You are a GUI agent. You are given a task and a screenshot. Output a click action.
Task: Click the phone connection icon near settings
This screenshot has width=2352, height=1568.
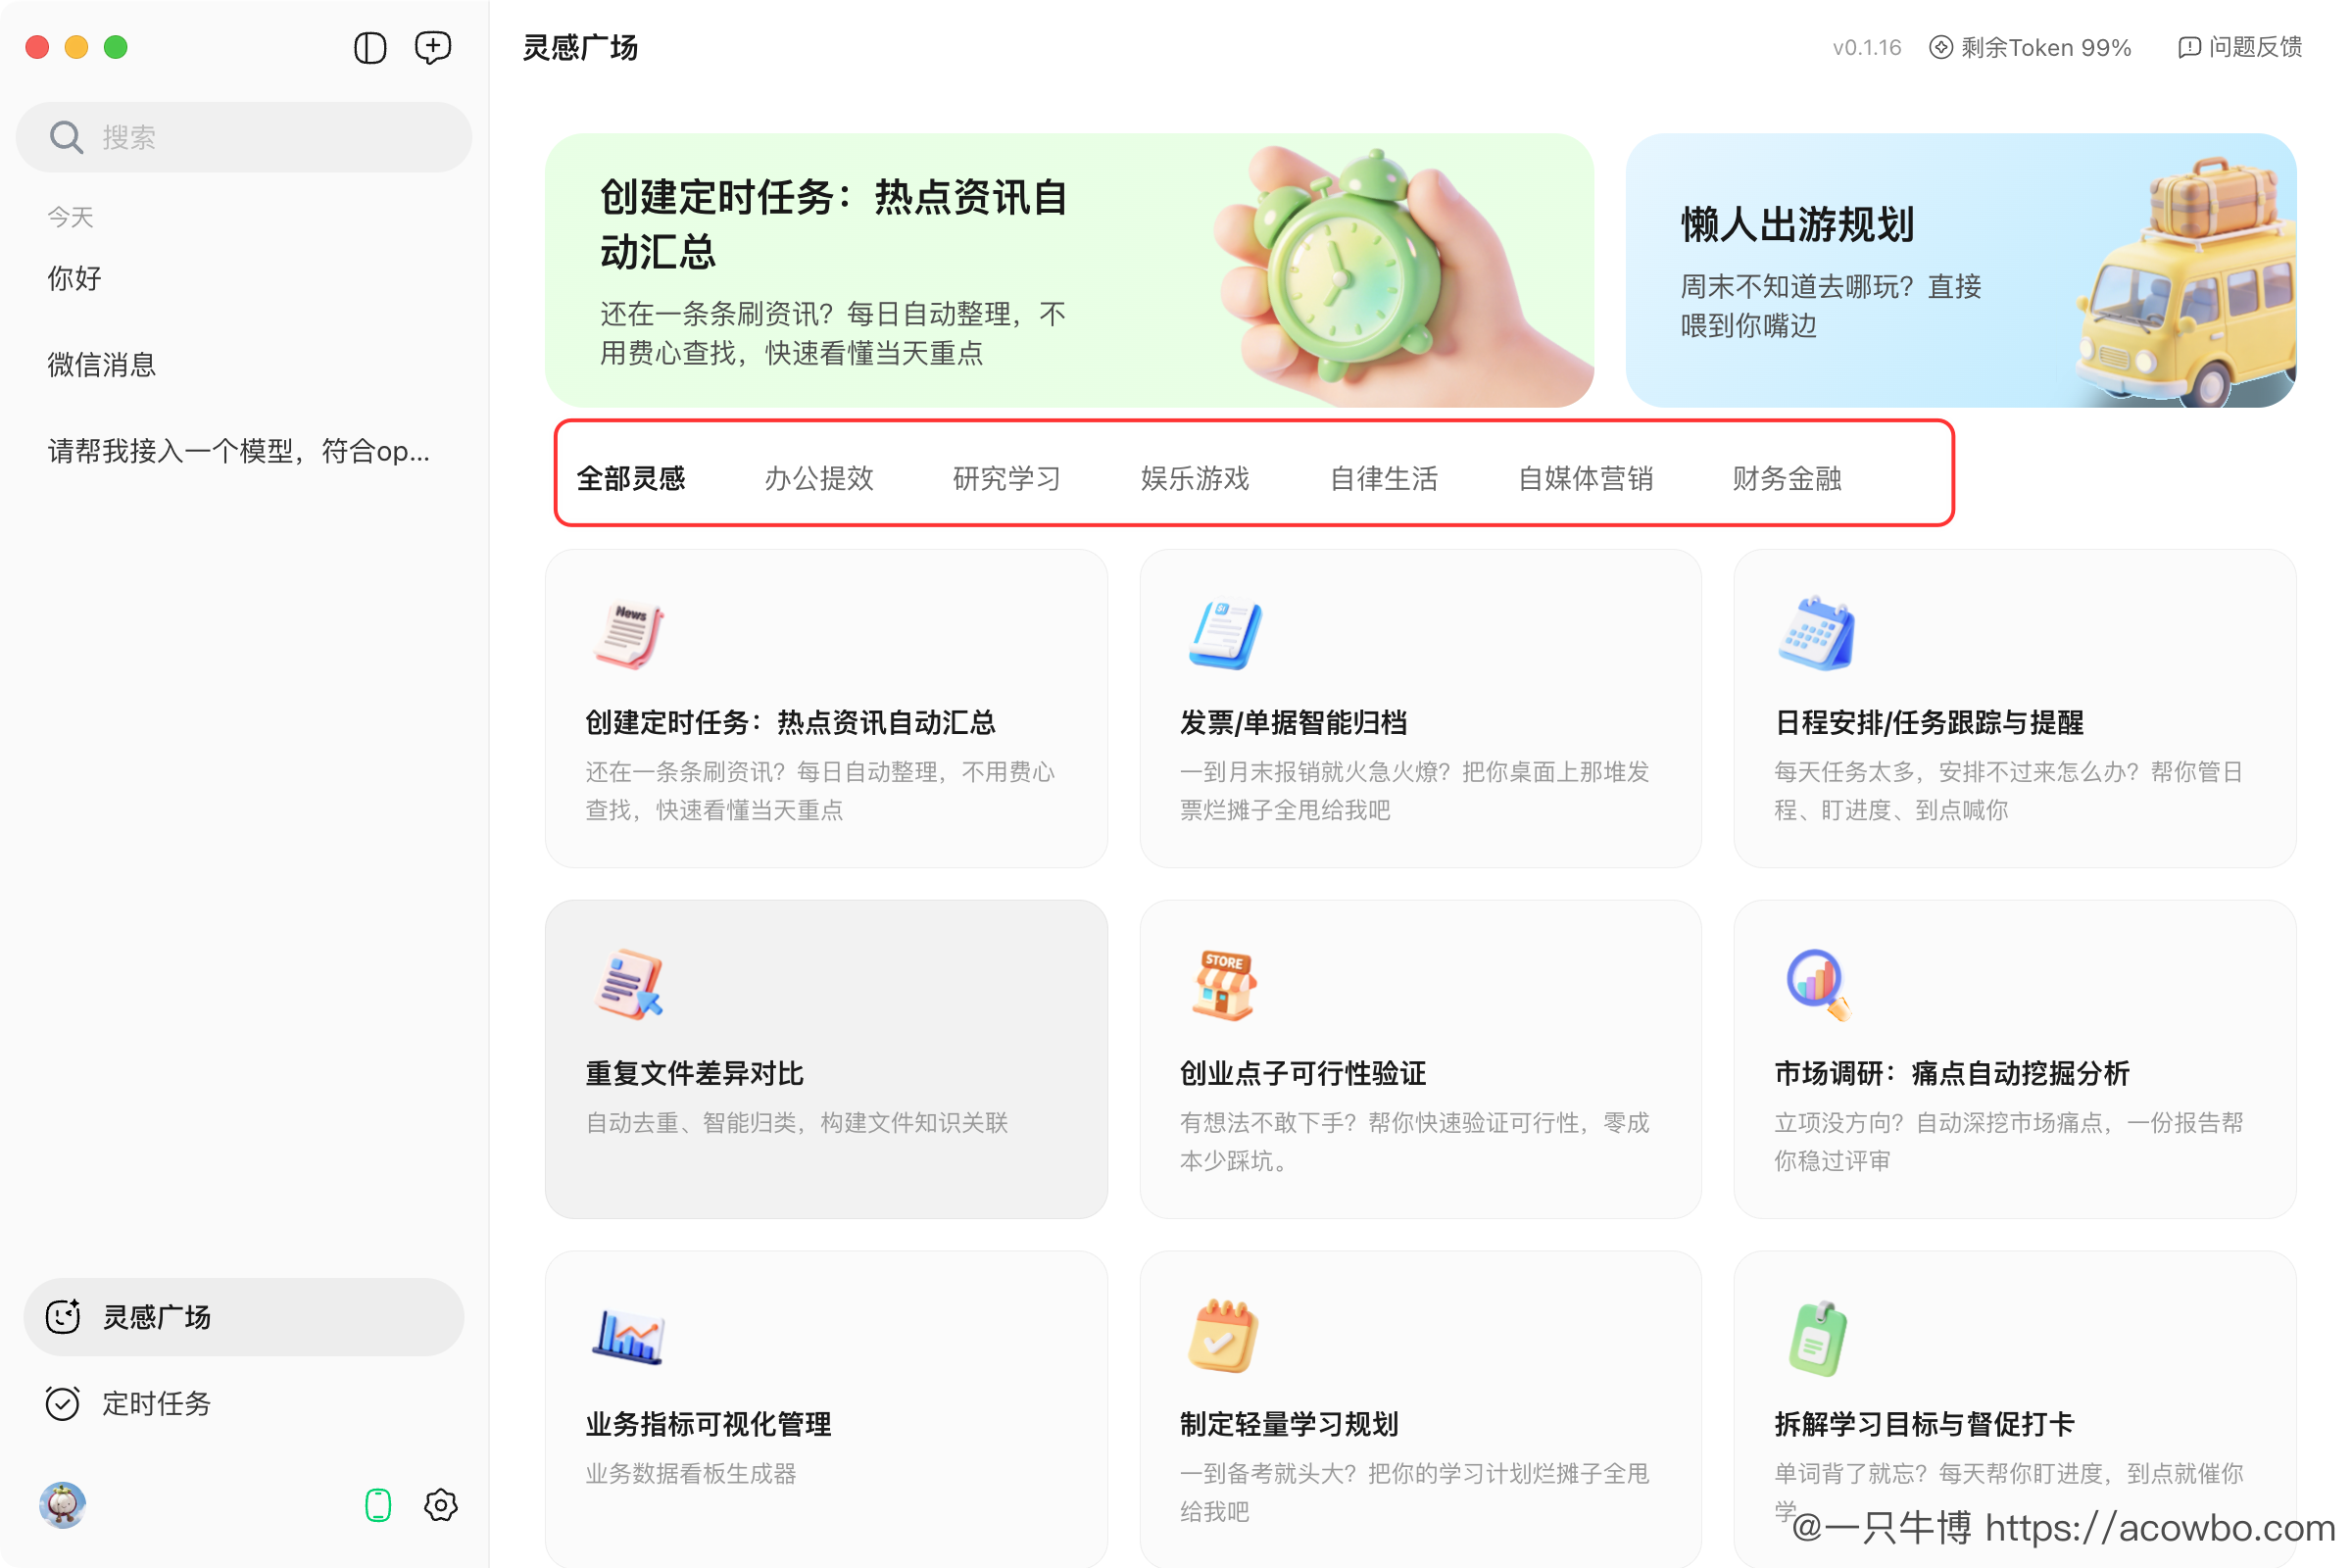click(377, 1505)
